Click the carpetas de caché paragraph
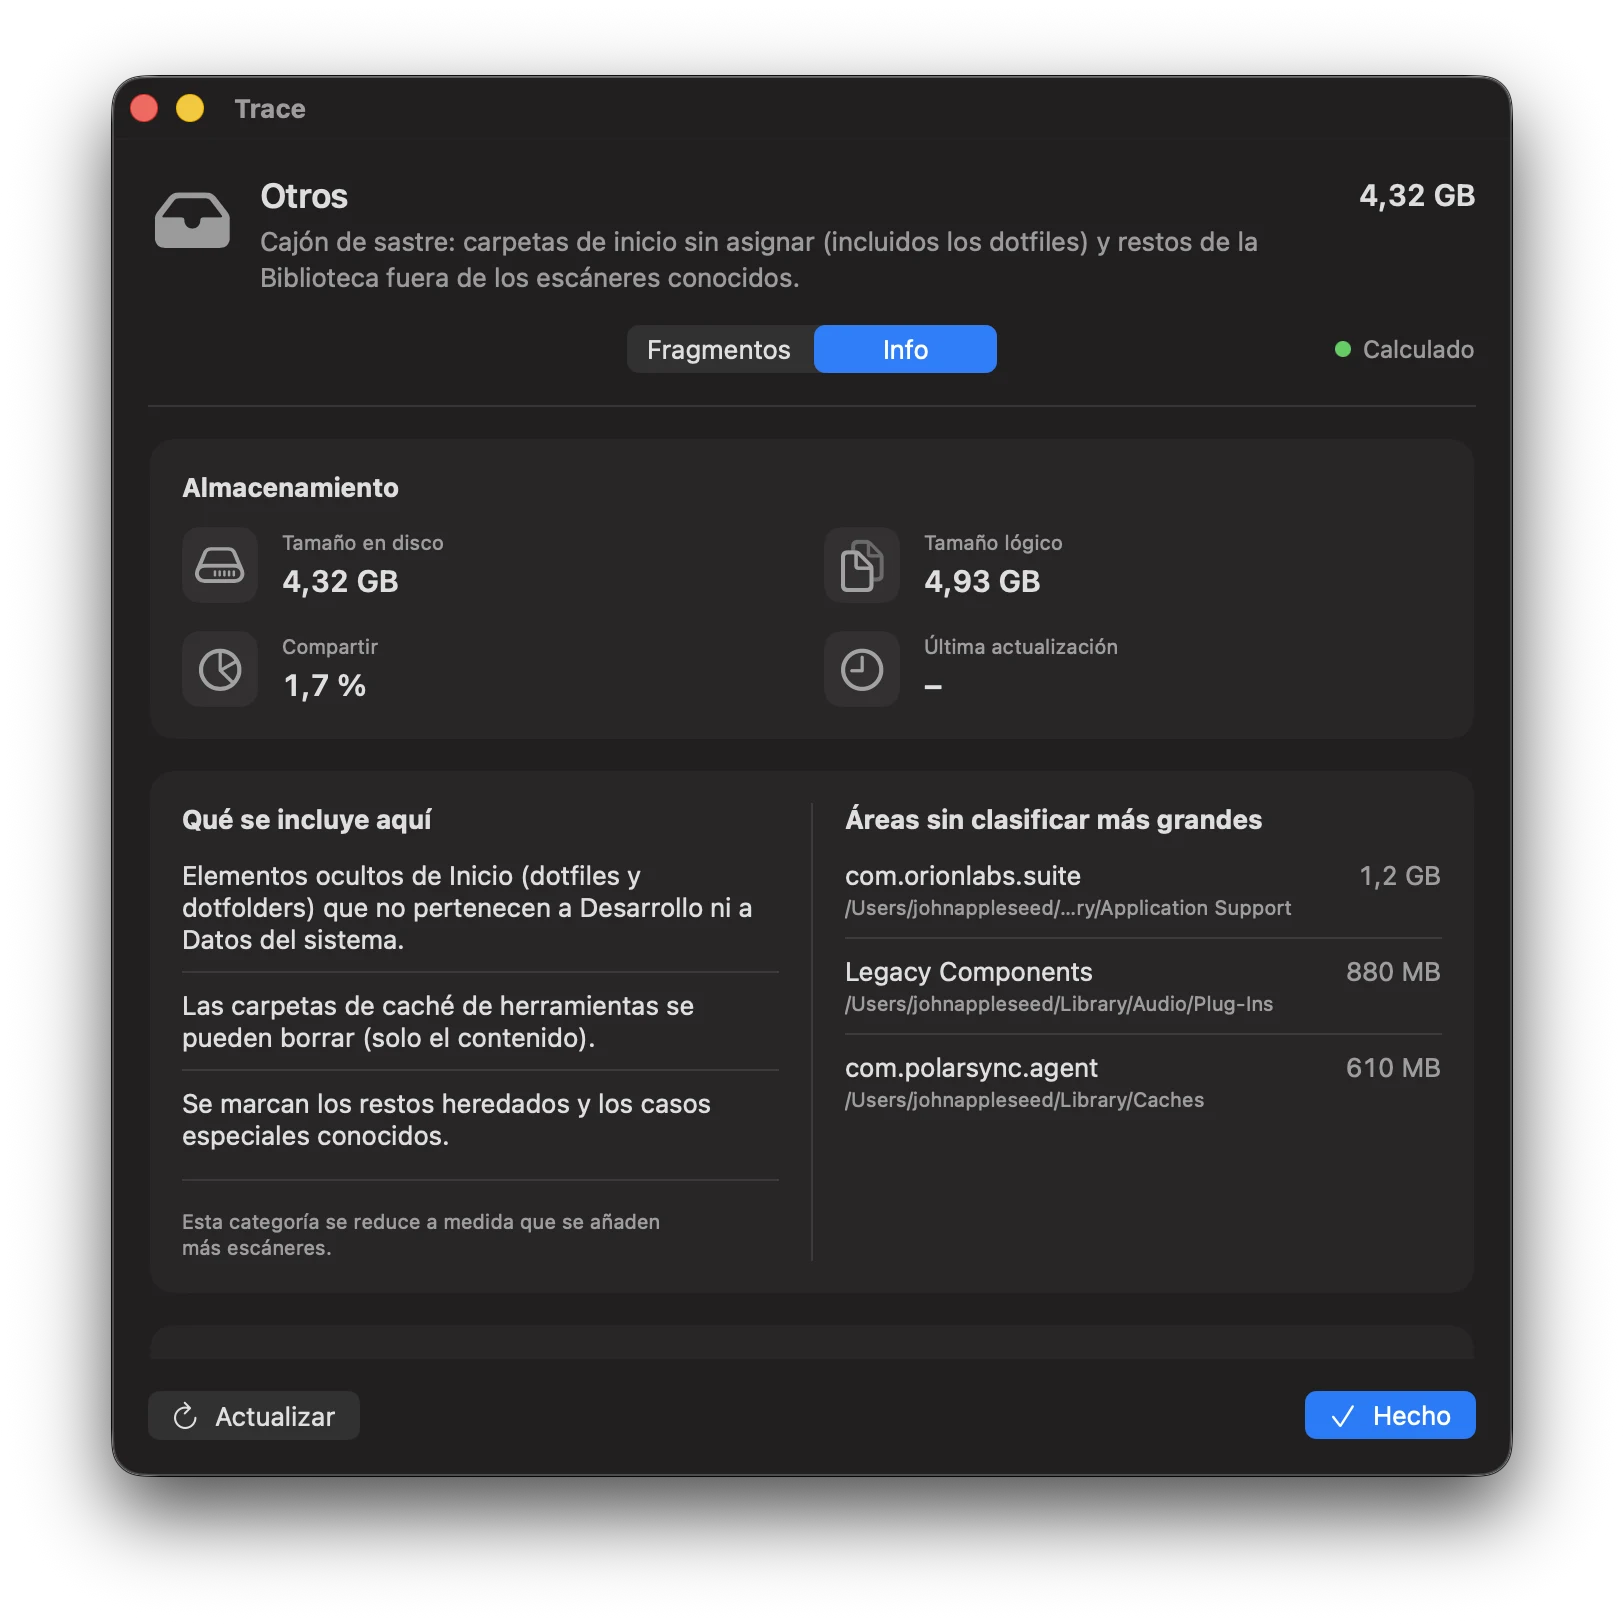Viewport: 1624px width, 1624px height. click(x=438, y=1022)
